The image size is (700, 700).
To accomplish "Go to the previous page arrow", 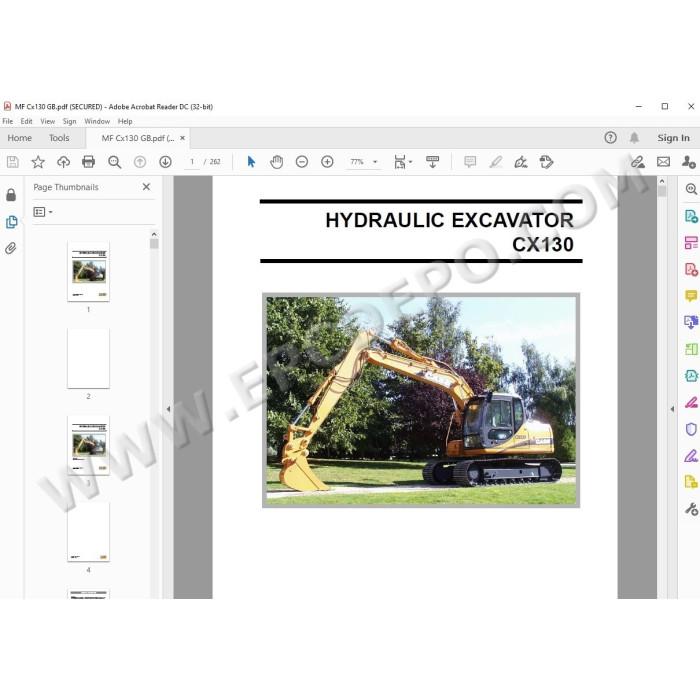I will coord(140,162).
